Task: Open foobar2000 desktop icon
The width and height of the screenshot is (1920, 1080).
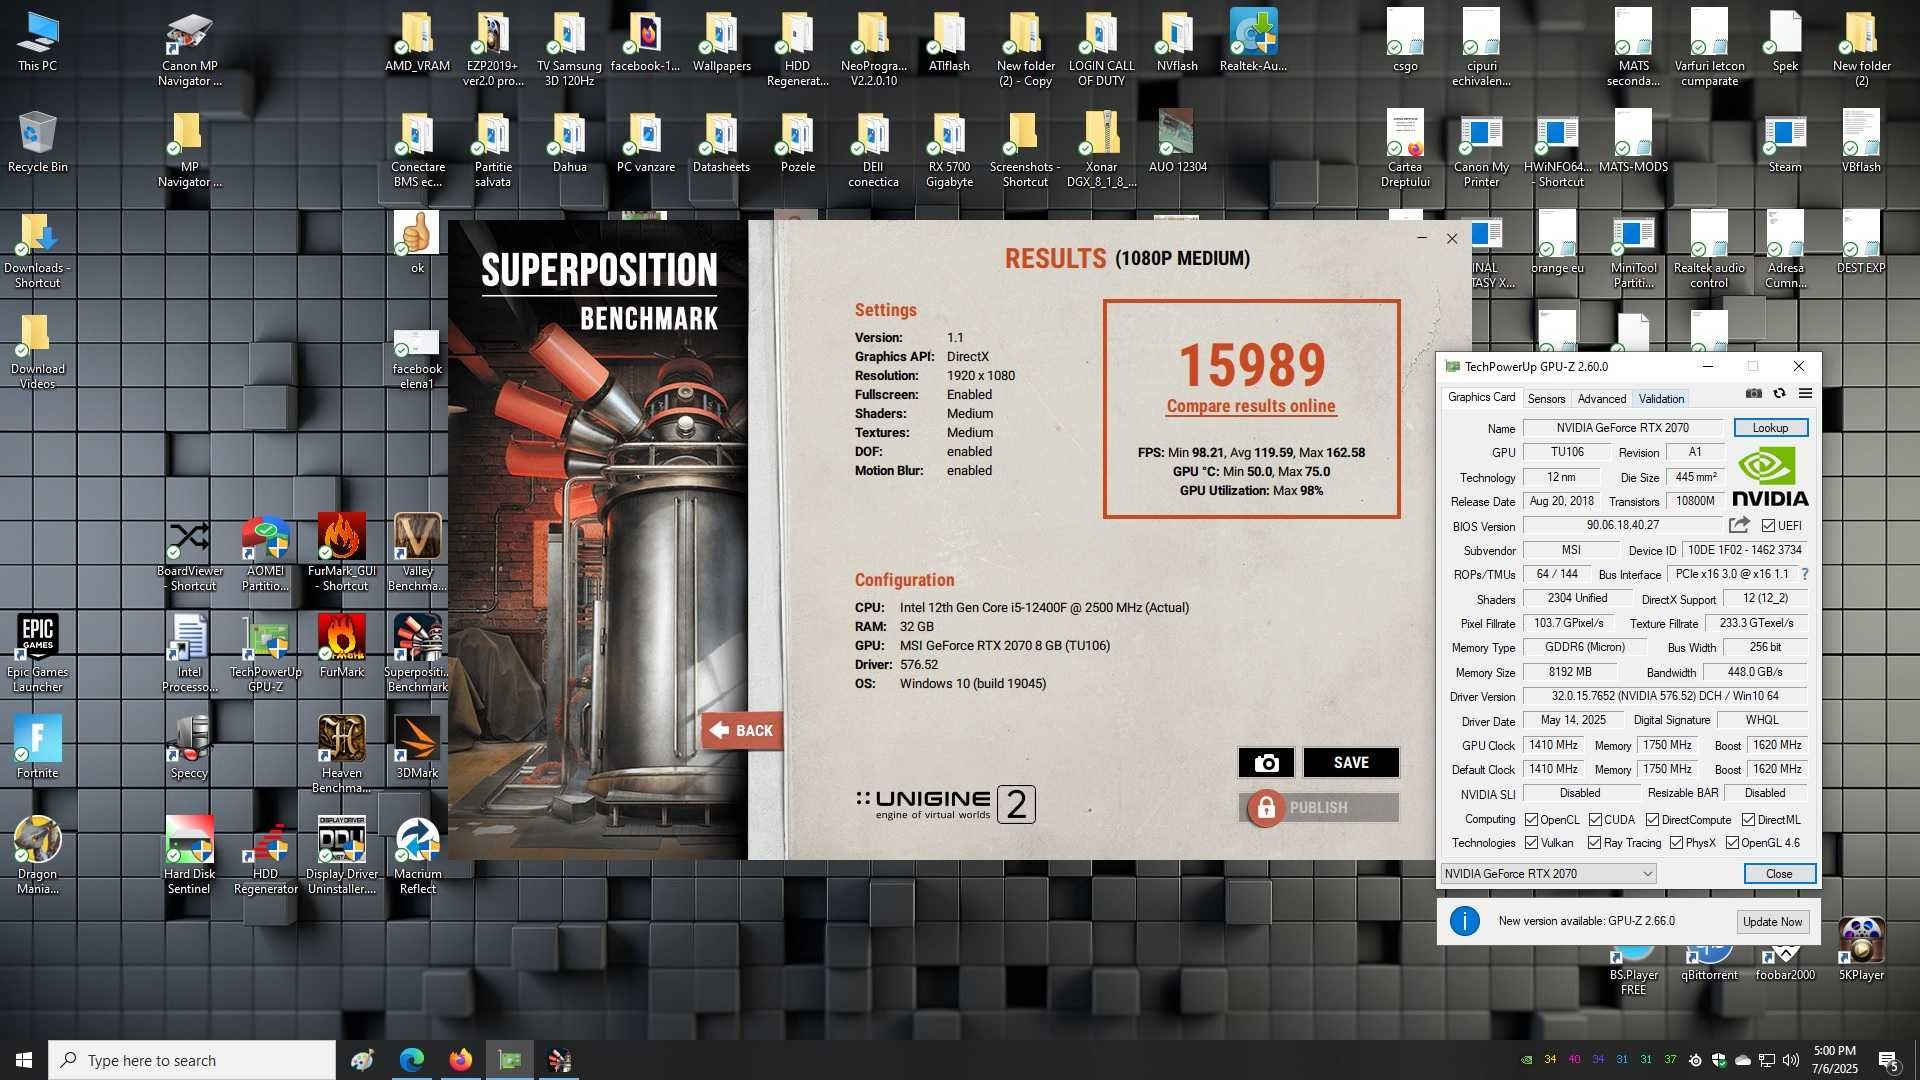Action: click(x=1785, y=960)
